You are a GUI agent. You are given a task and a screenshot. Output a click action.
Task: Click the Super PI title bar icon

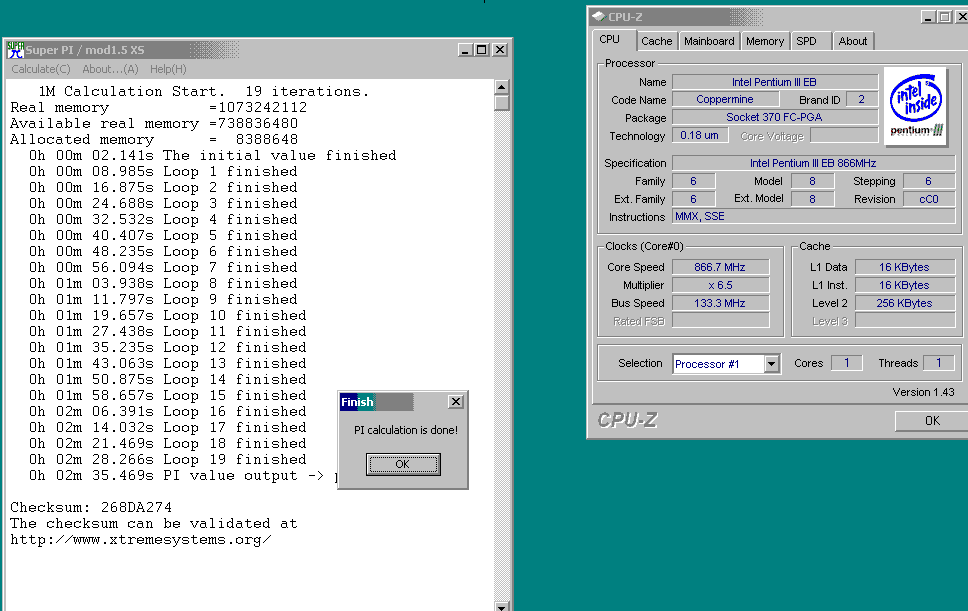coord(15,50)
